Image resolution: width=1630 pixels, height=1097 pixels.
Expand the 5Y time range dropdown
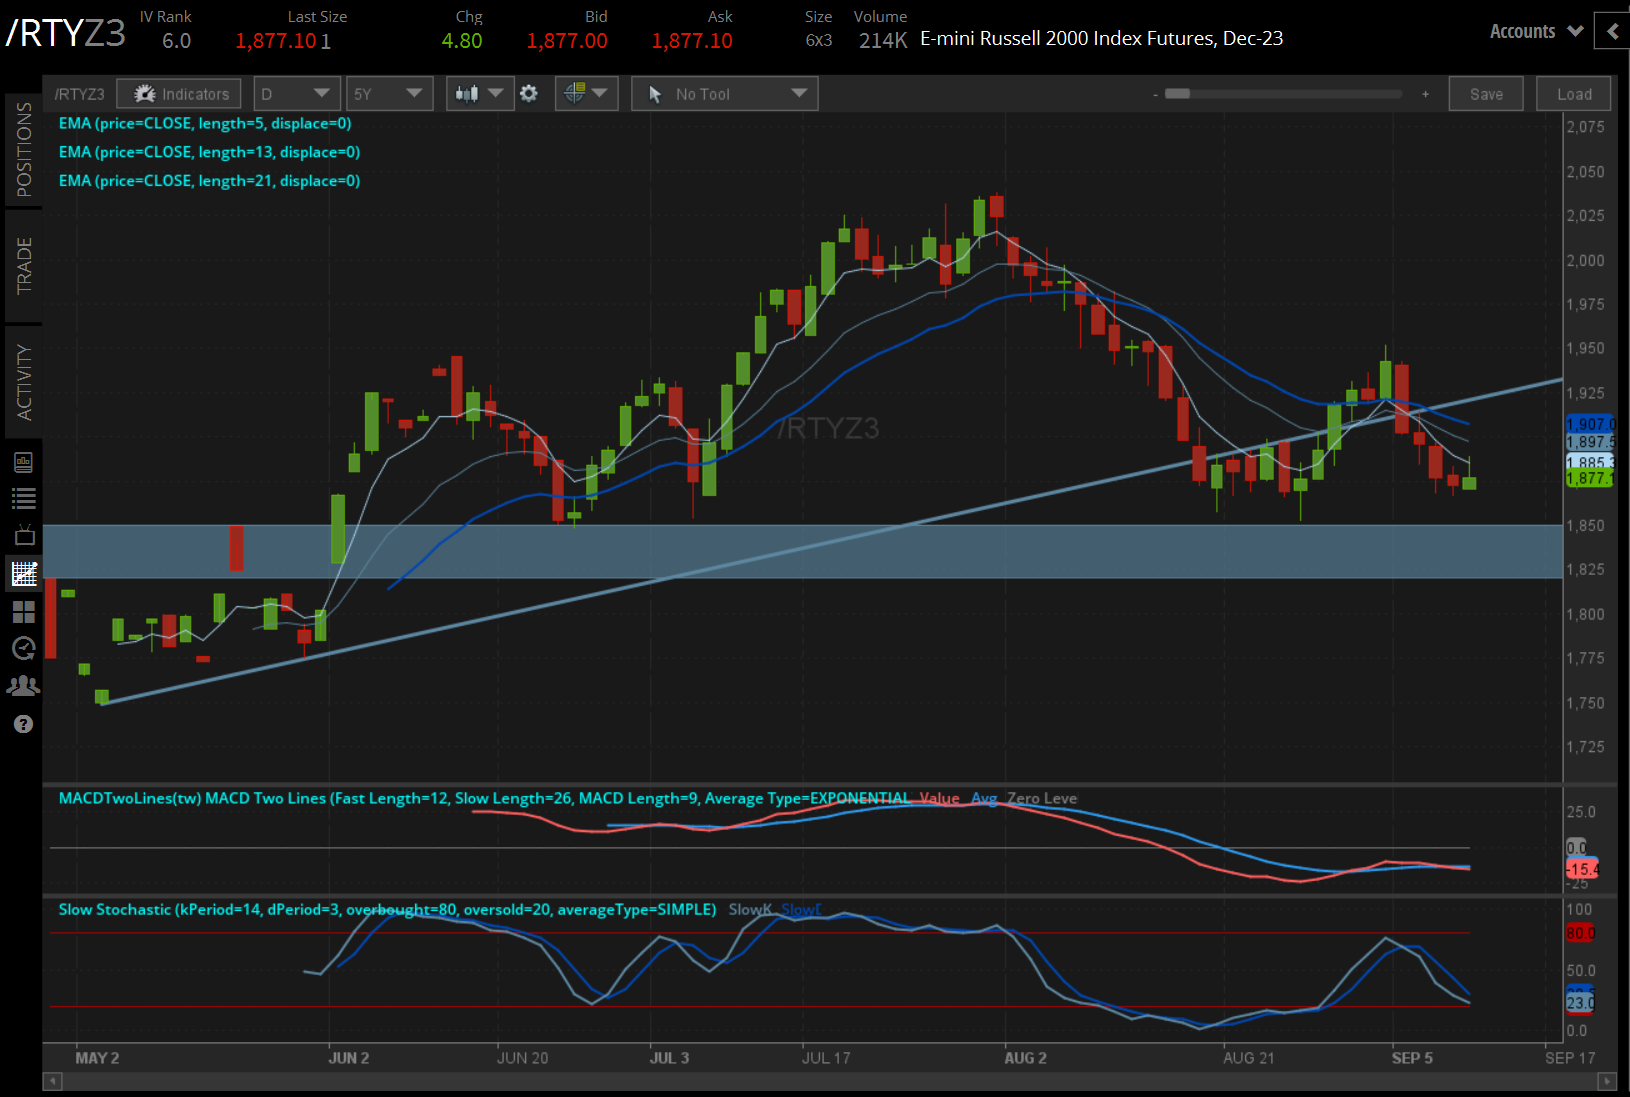[389, 94]
